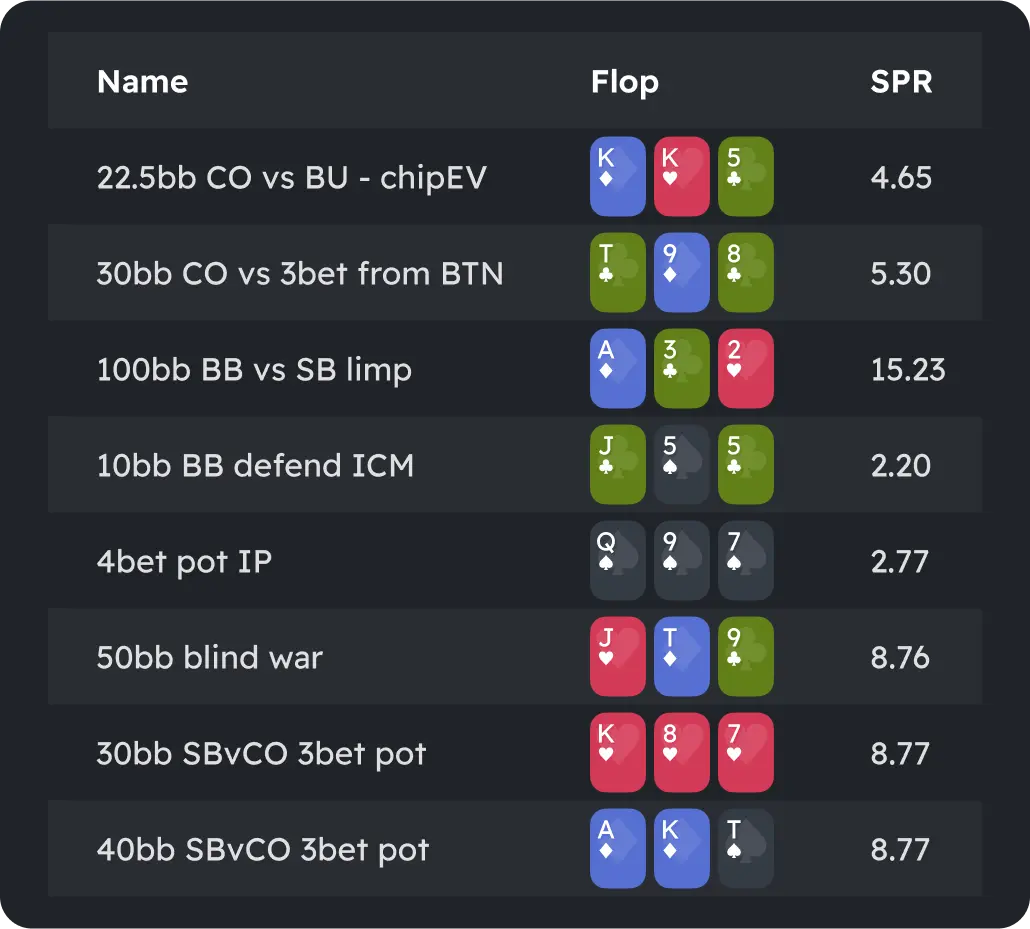Click the Nine of diamonds on the T98 board
This screenshot has height=929, width=1030.
pyautogui.click(x=681, y=272)
